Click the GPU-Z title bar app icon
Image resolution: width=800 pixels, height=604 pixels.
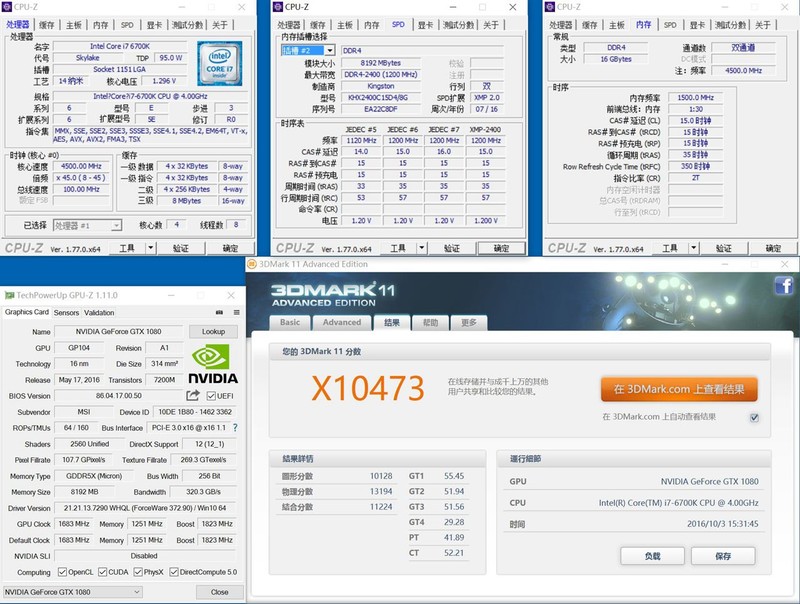click(x=9, y=295)
